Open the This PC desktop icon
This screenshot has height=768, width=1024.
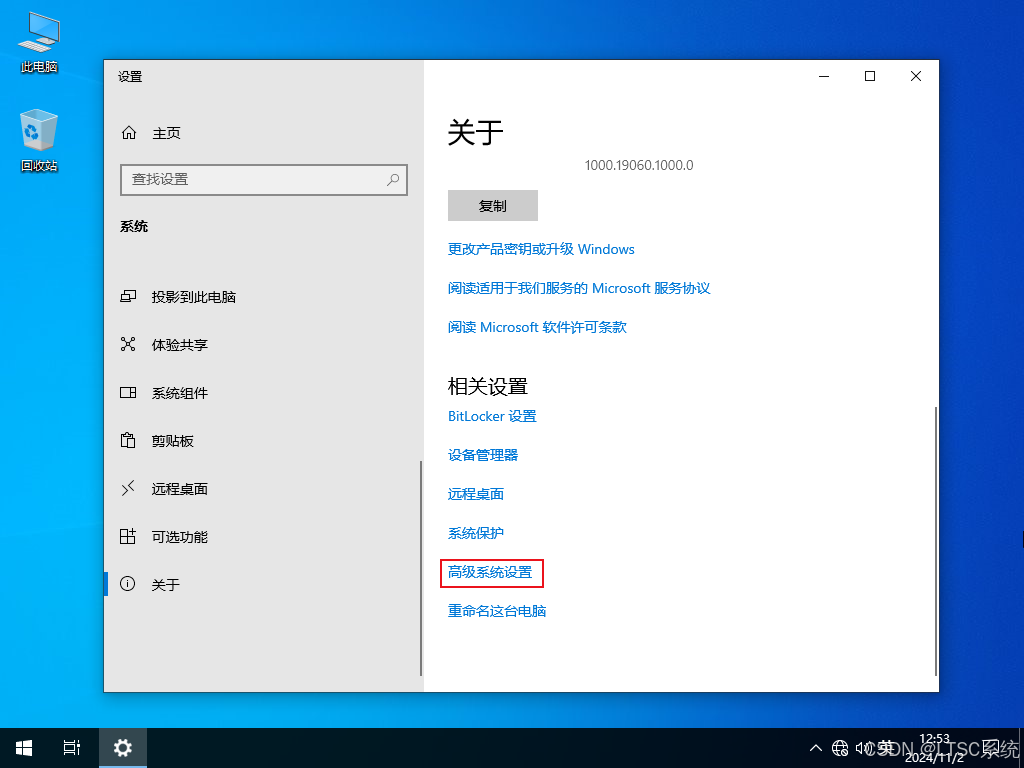click(39, 42)
